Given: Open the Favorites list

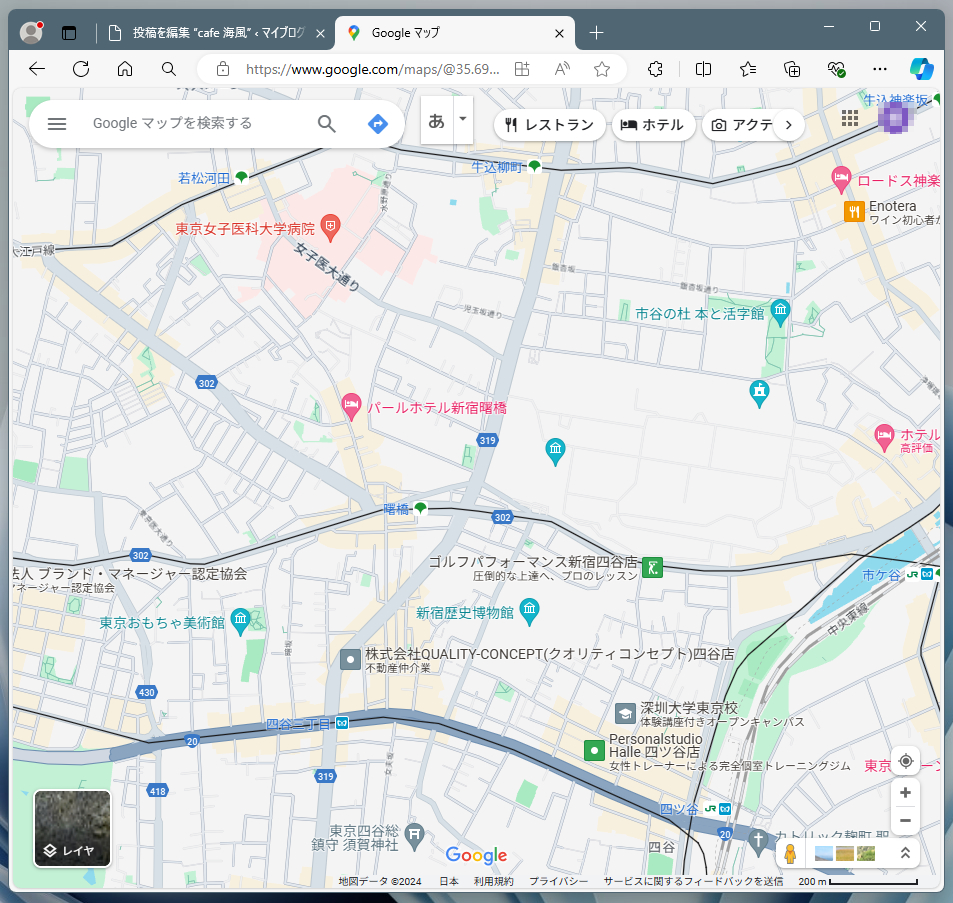Looking at the screenshot, I should point(748,69).
